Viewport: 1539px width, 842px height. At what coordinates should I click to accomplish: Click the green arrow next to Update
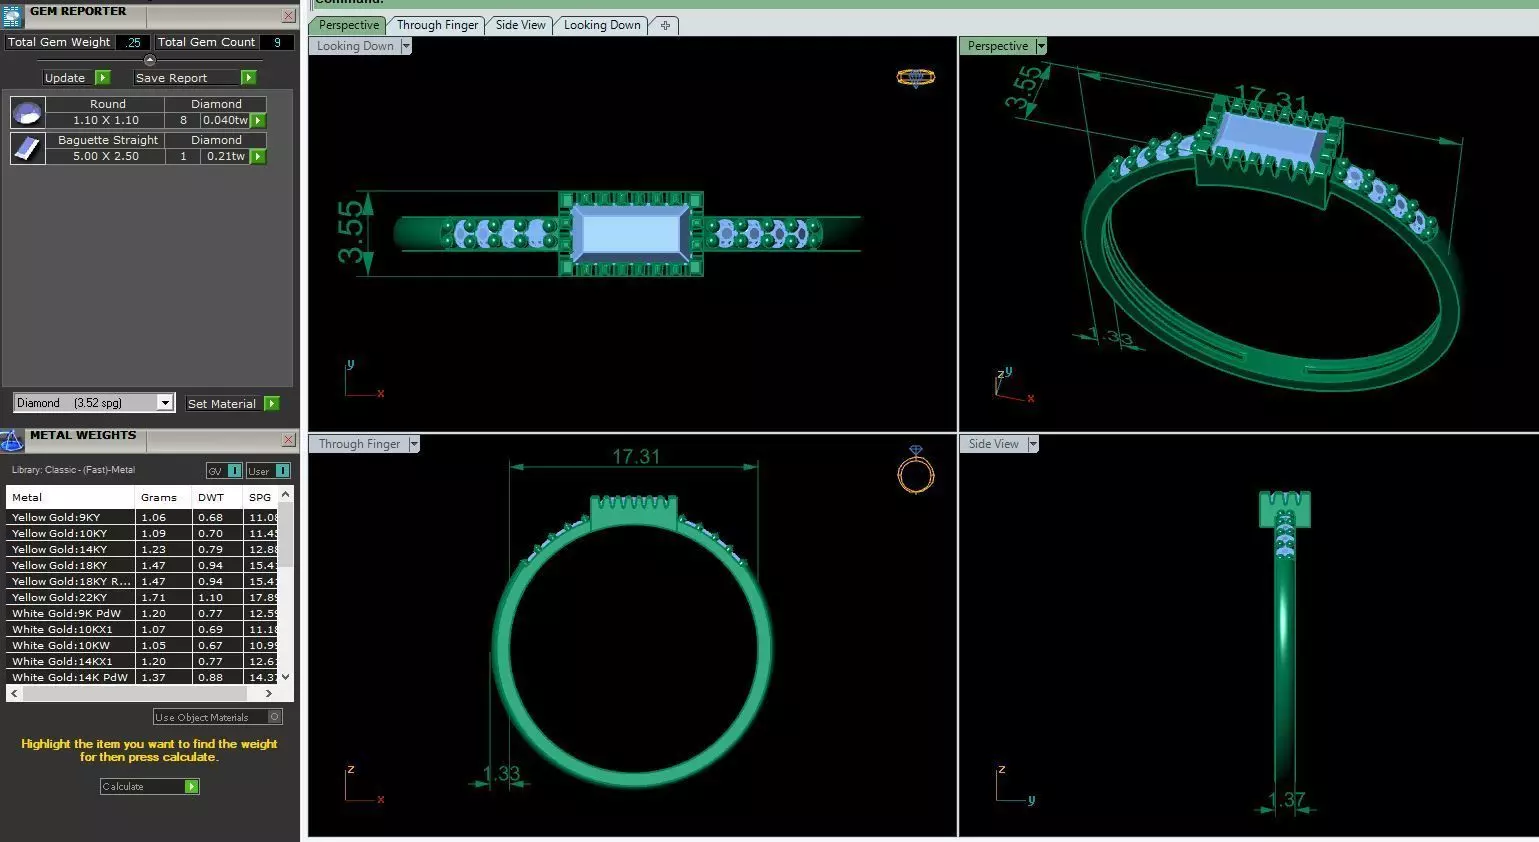102,78
